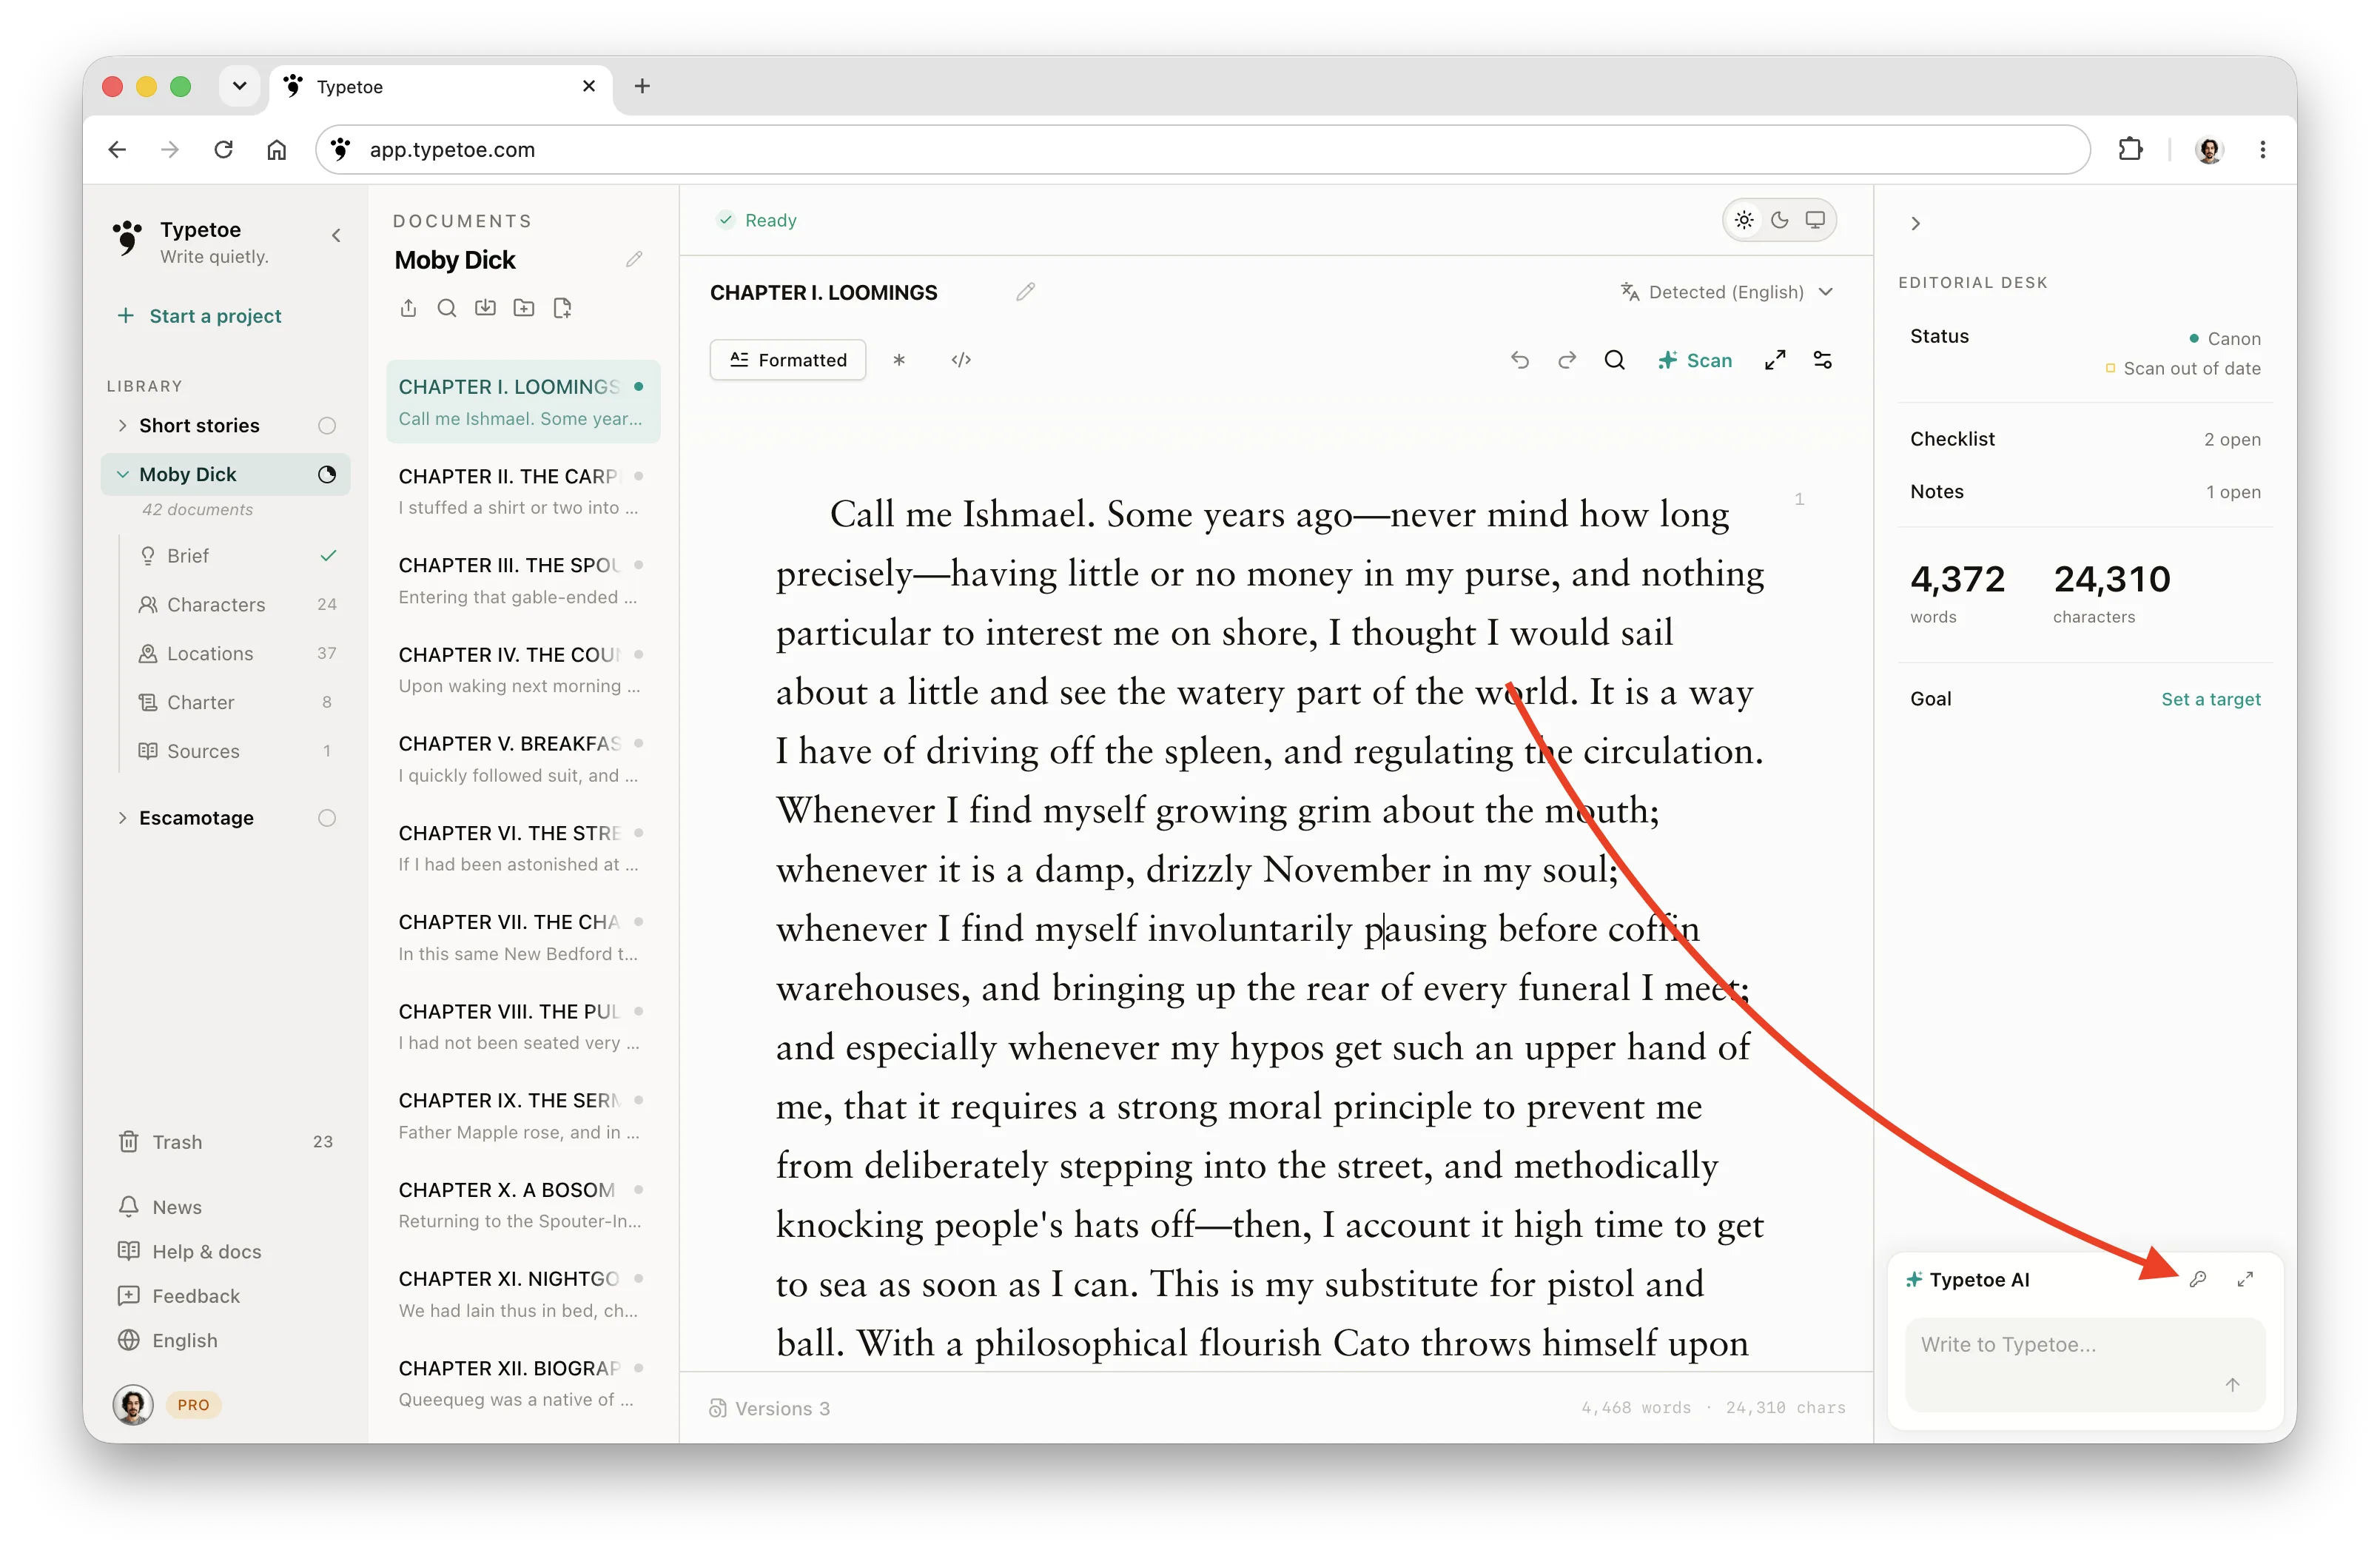This screenshot has height=1553, width=2380.
Task: Click the import document icon
Action: point(485,308)
